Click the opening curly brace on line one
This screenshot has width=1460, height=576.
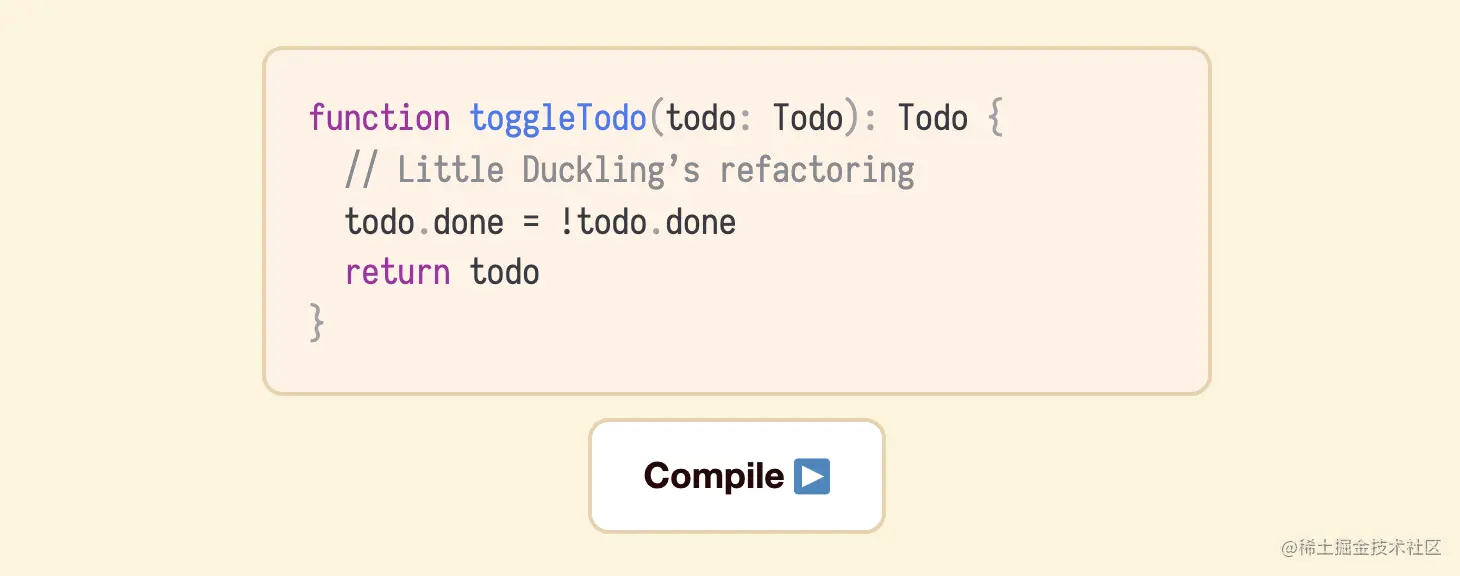click(x=994, y=119)
